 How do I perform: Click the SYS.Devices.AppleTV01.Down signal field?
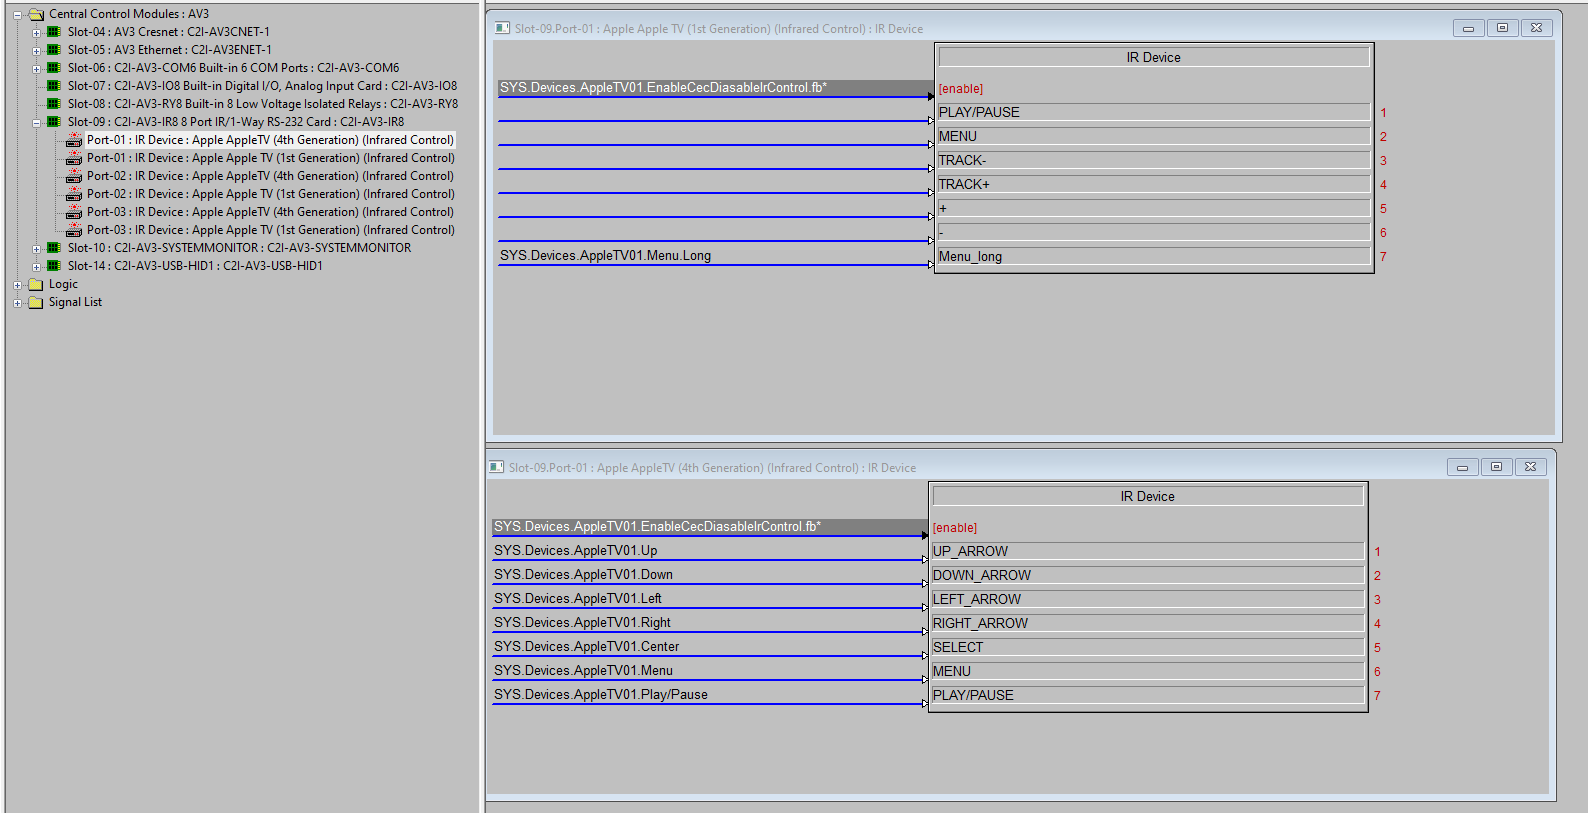coord(709,575)
